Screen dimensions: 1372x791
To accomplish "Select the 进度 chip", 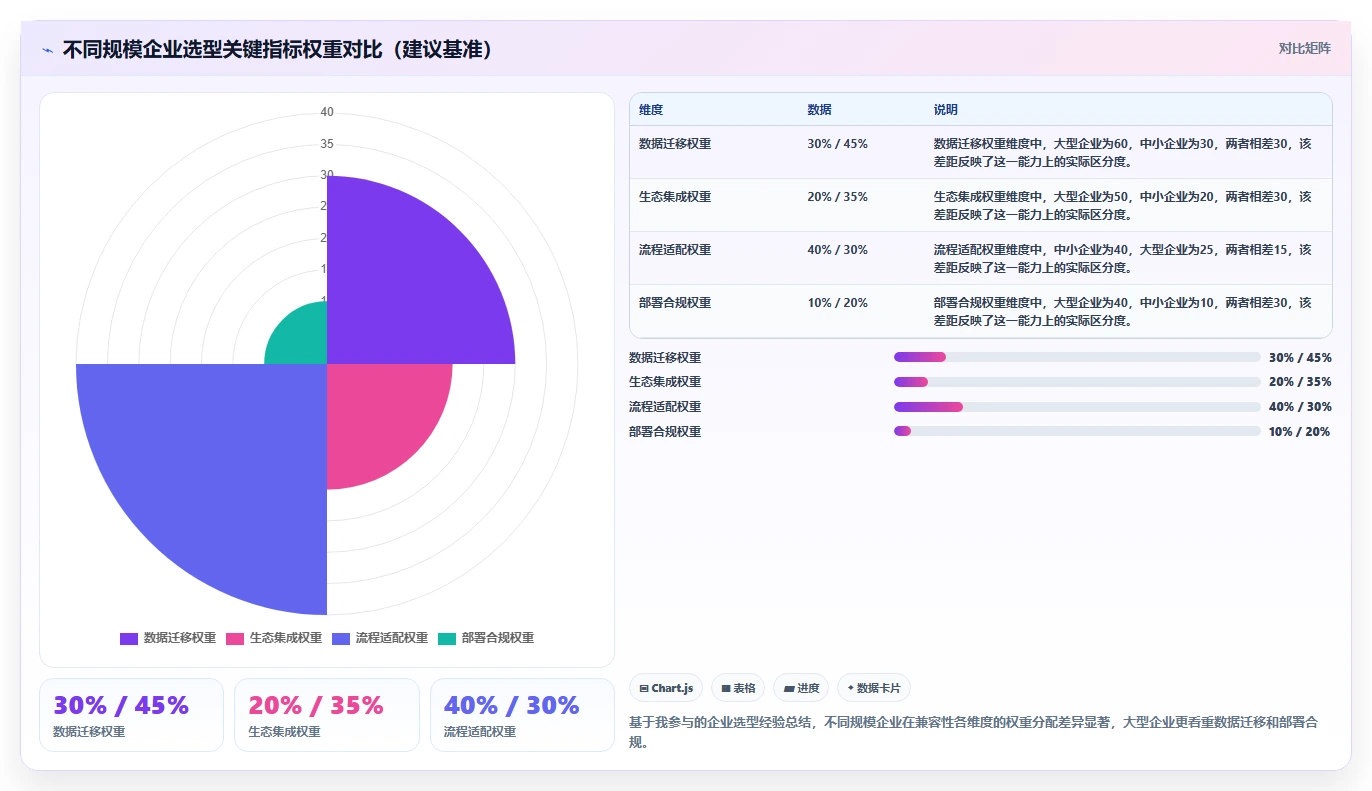I will (801, 688).
